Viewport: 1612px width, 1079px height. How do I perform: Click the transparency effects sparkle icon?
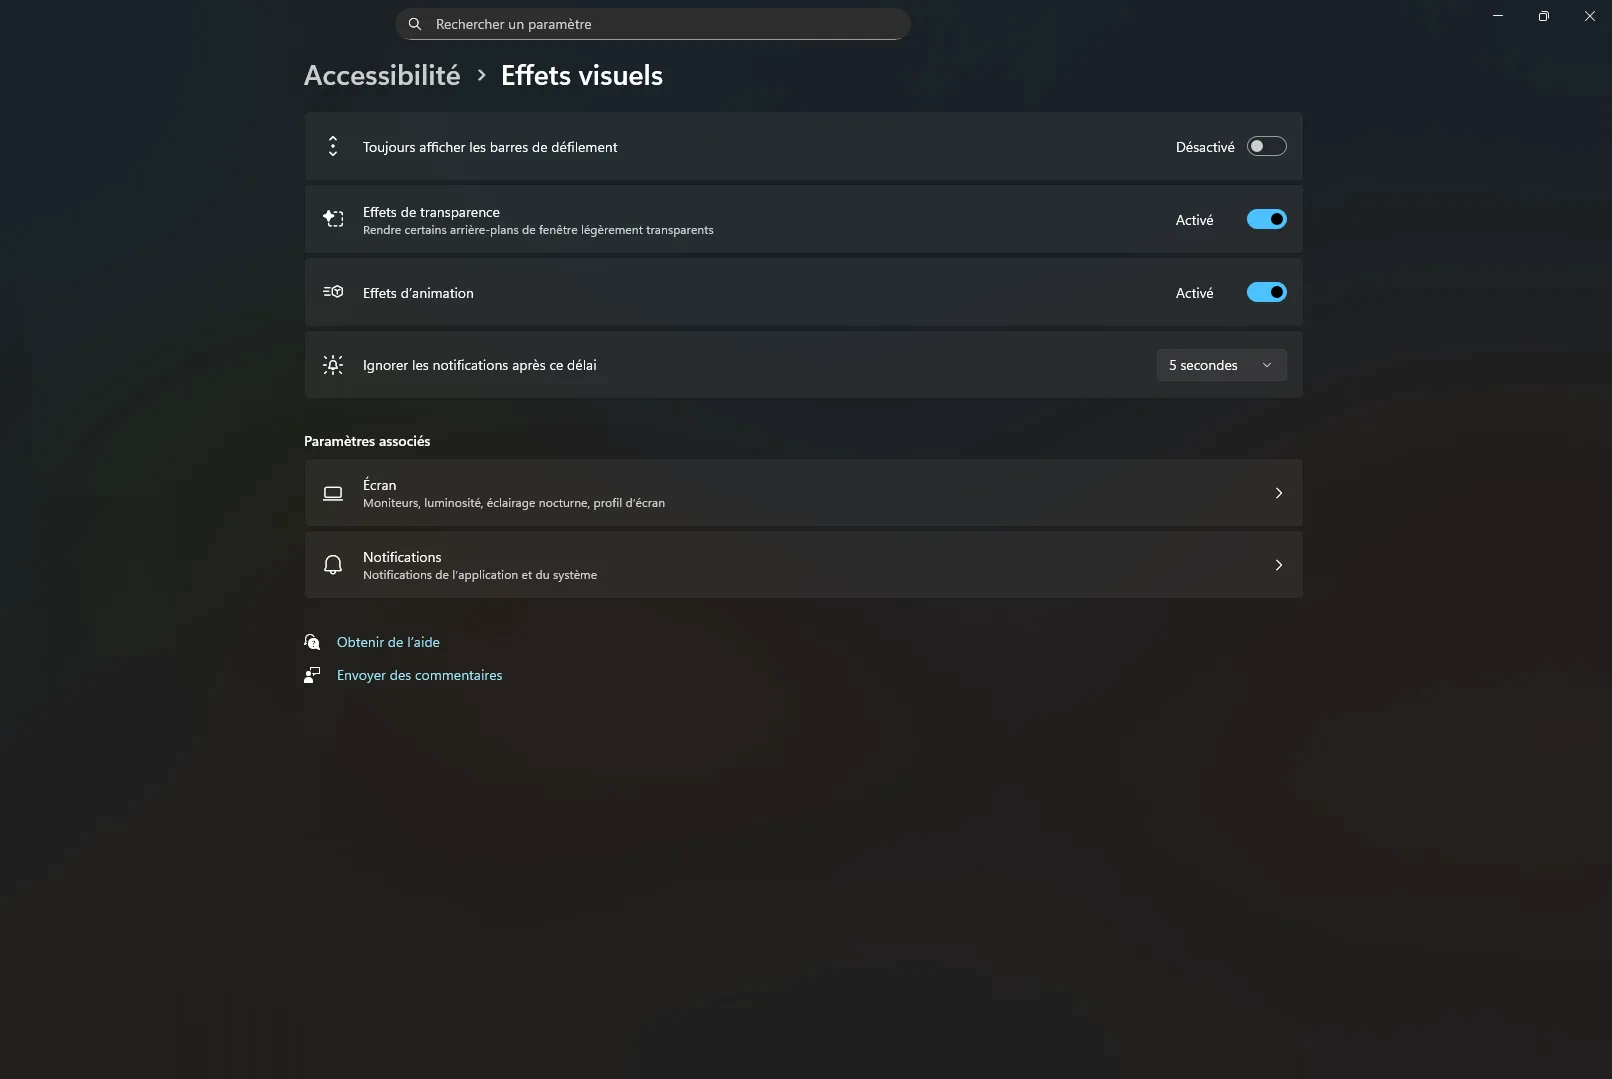[x=333, y=219]
